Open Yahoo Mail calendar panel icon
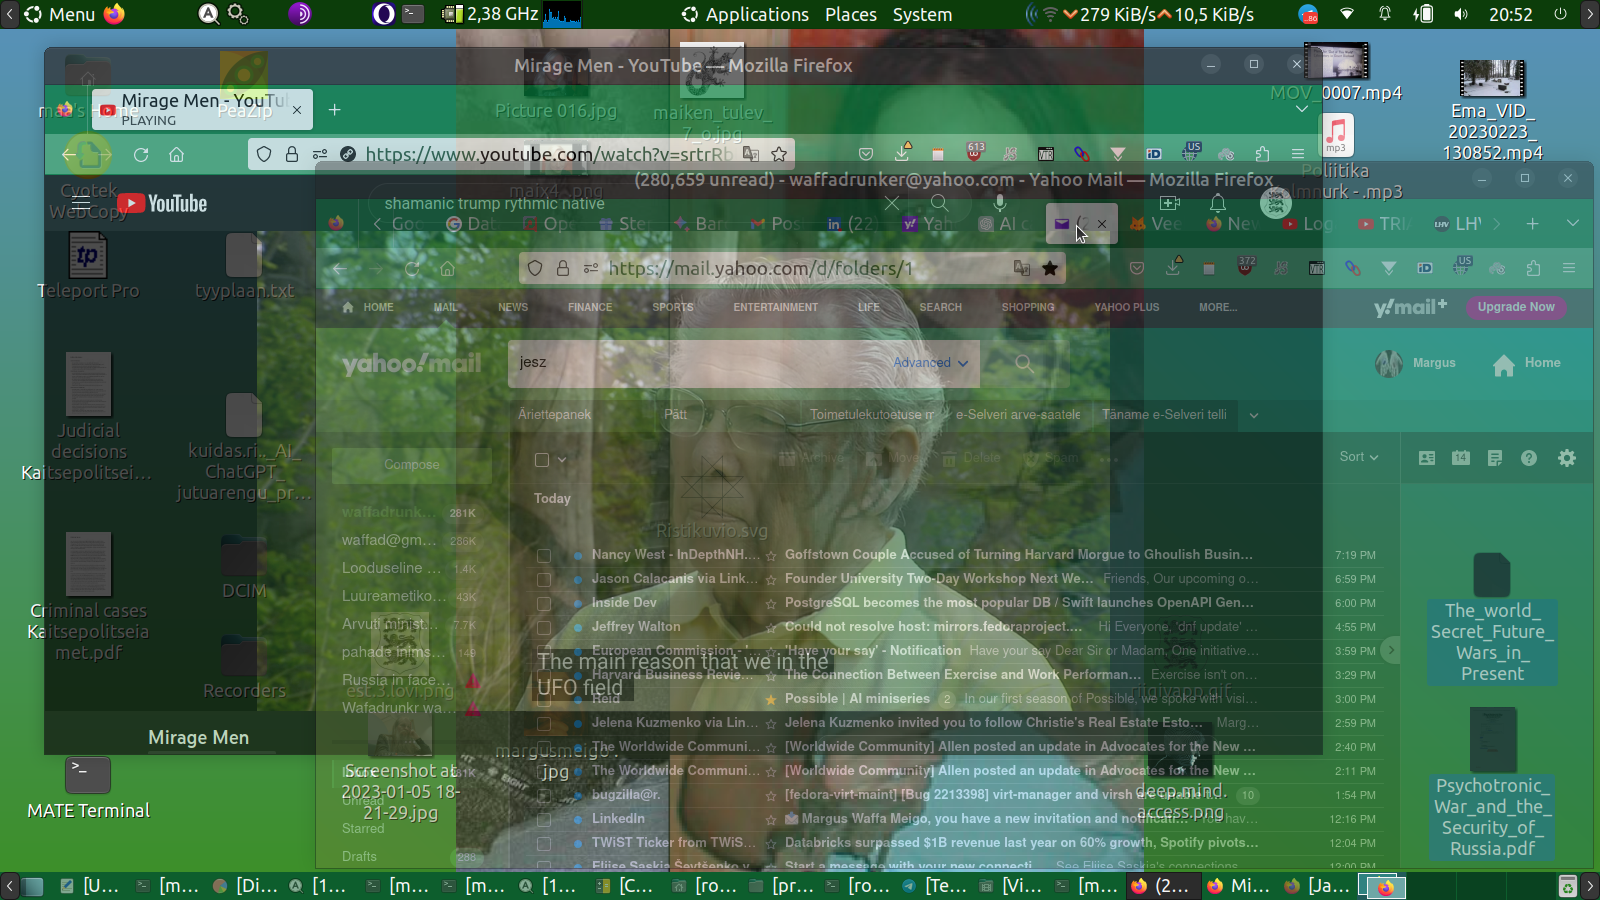This screenshot has width=1600, height=900. pos(1461,458)
